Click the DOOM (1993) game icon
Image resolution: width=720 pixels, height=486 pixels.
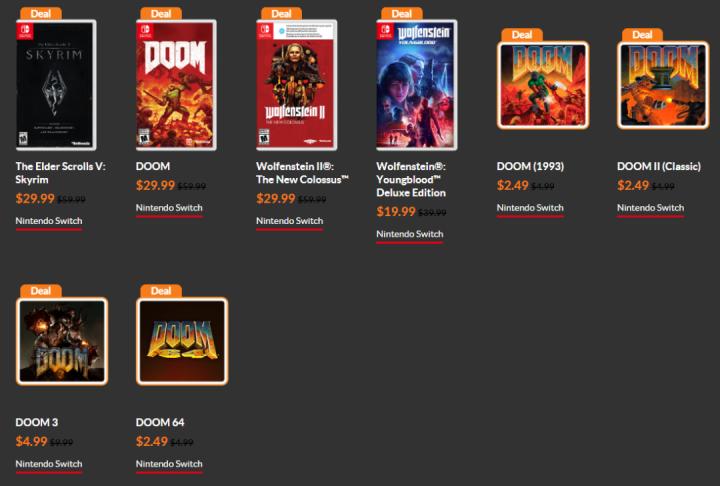tap(543, 85)
